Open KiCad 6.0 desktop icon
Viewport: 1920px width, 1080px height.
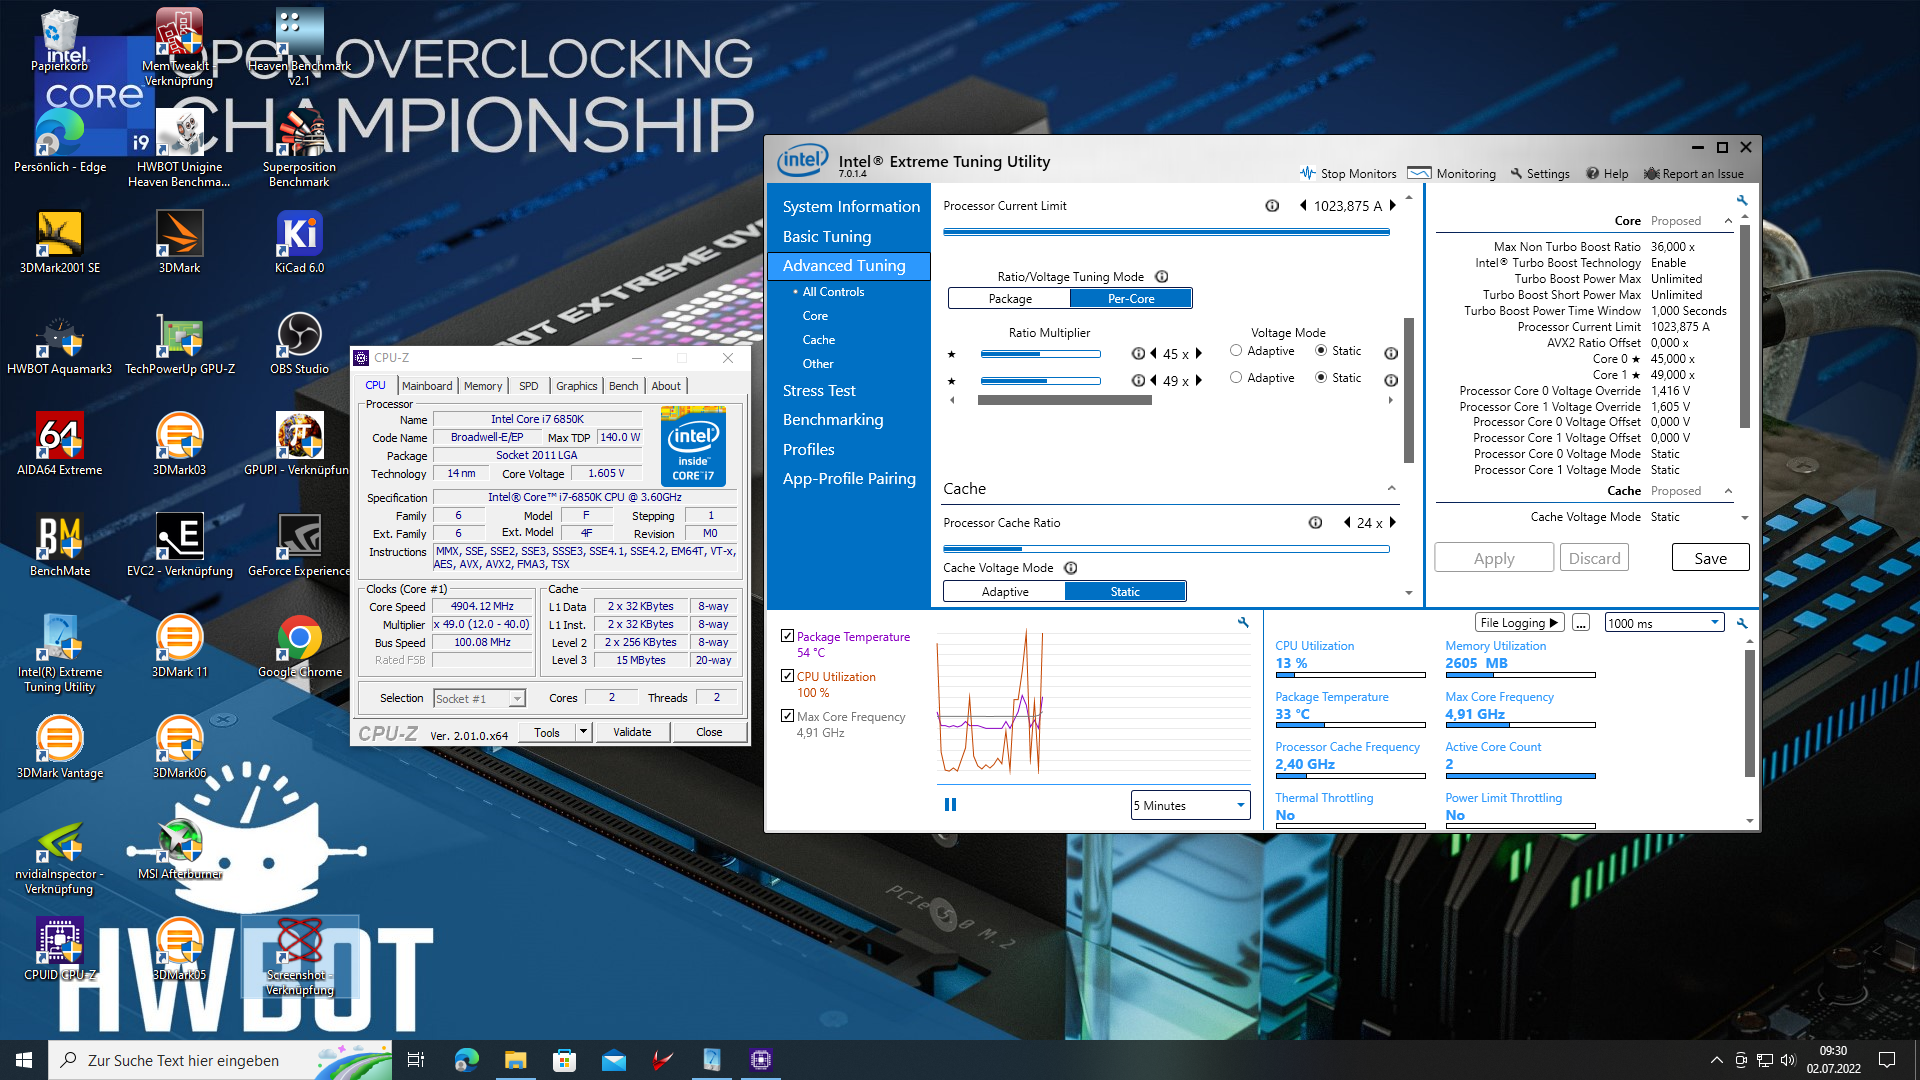tap(299, 241)
